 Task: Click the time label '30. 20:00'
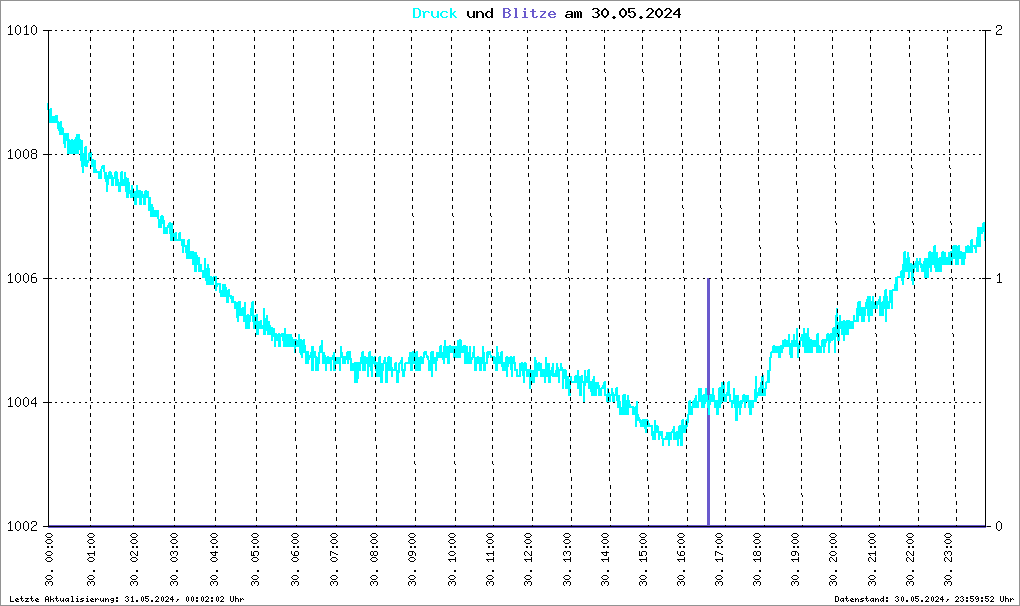click(x=833, y=560)
